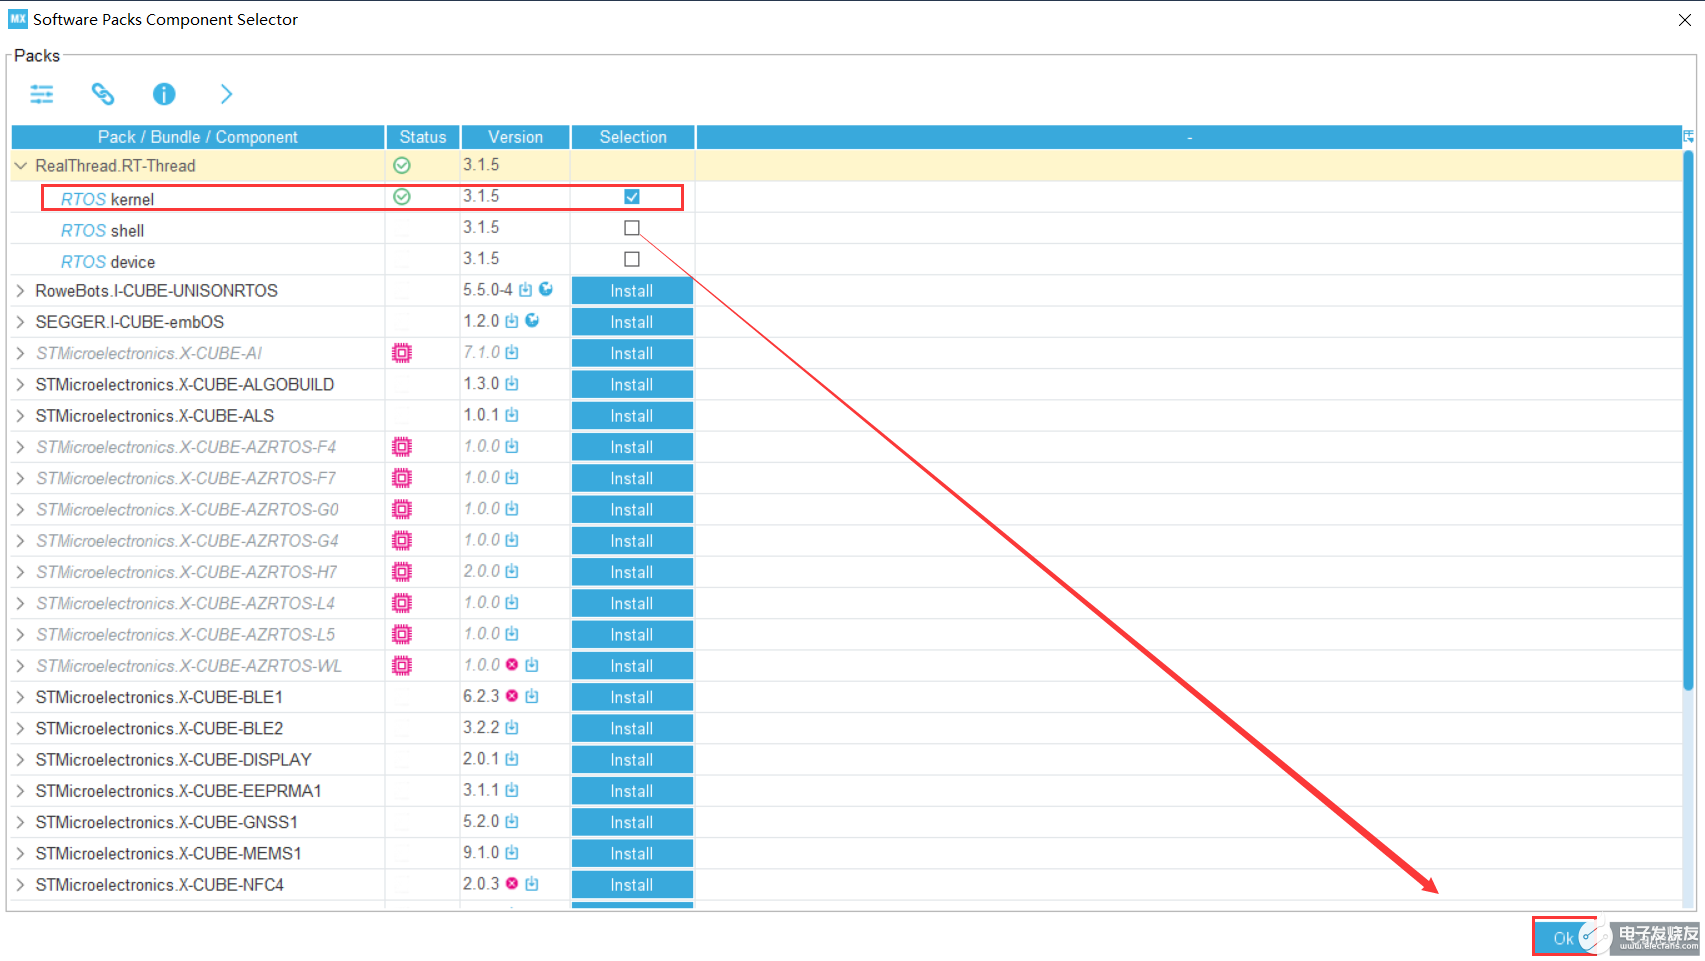Enable the RTOS shell checkbox

coord(631,227)
